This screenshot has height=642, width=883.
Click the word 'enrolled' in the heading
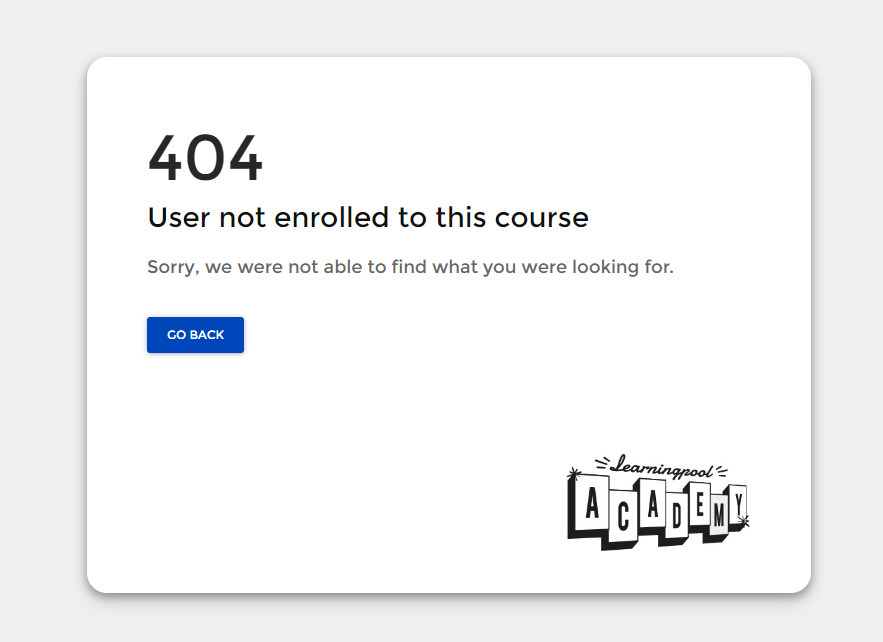[x=332, y=217]
